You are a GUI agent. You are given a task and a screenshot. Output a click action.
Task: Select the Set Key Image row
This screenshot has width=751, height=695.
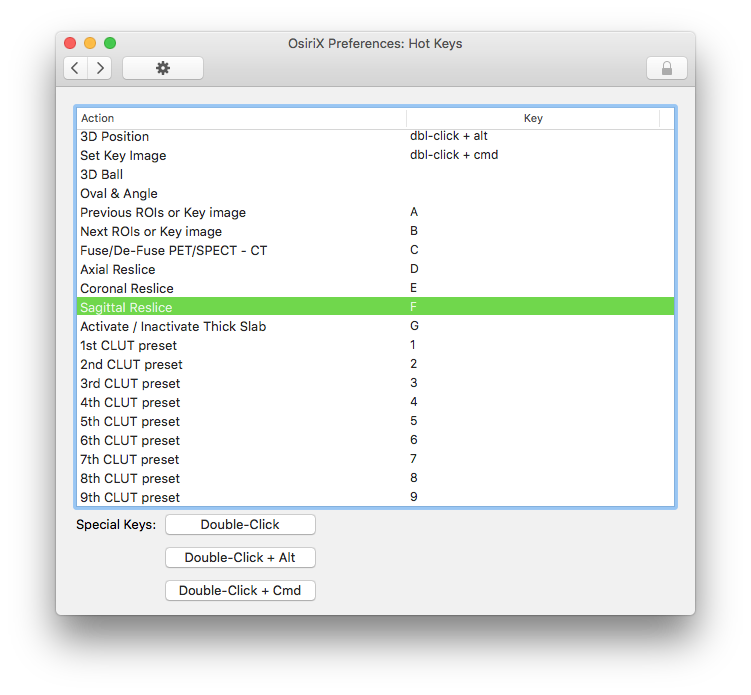tap(376, 156)
